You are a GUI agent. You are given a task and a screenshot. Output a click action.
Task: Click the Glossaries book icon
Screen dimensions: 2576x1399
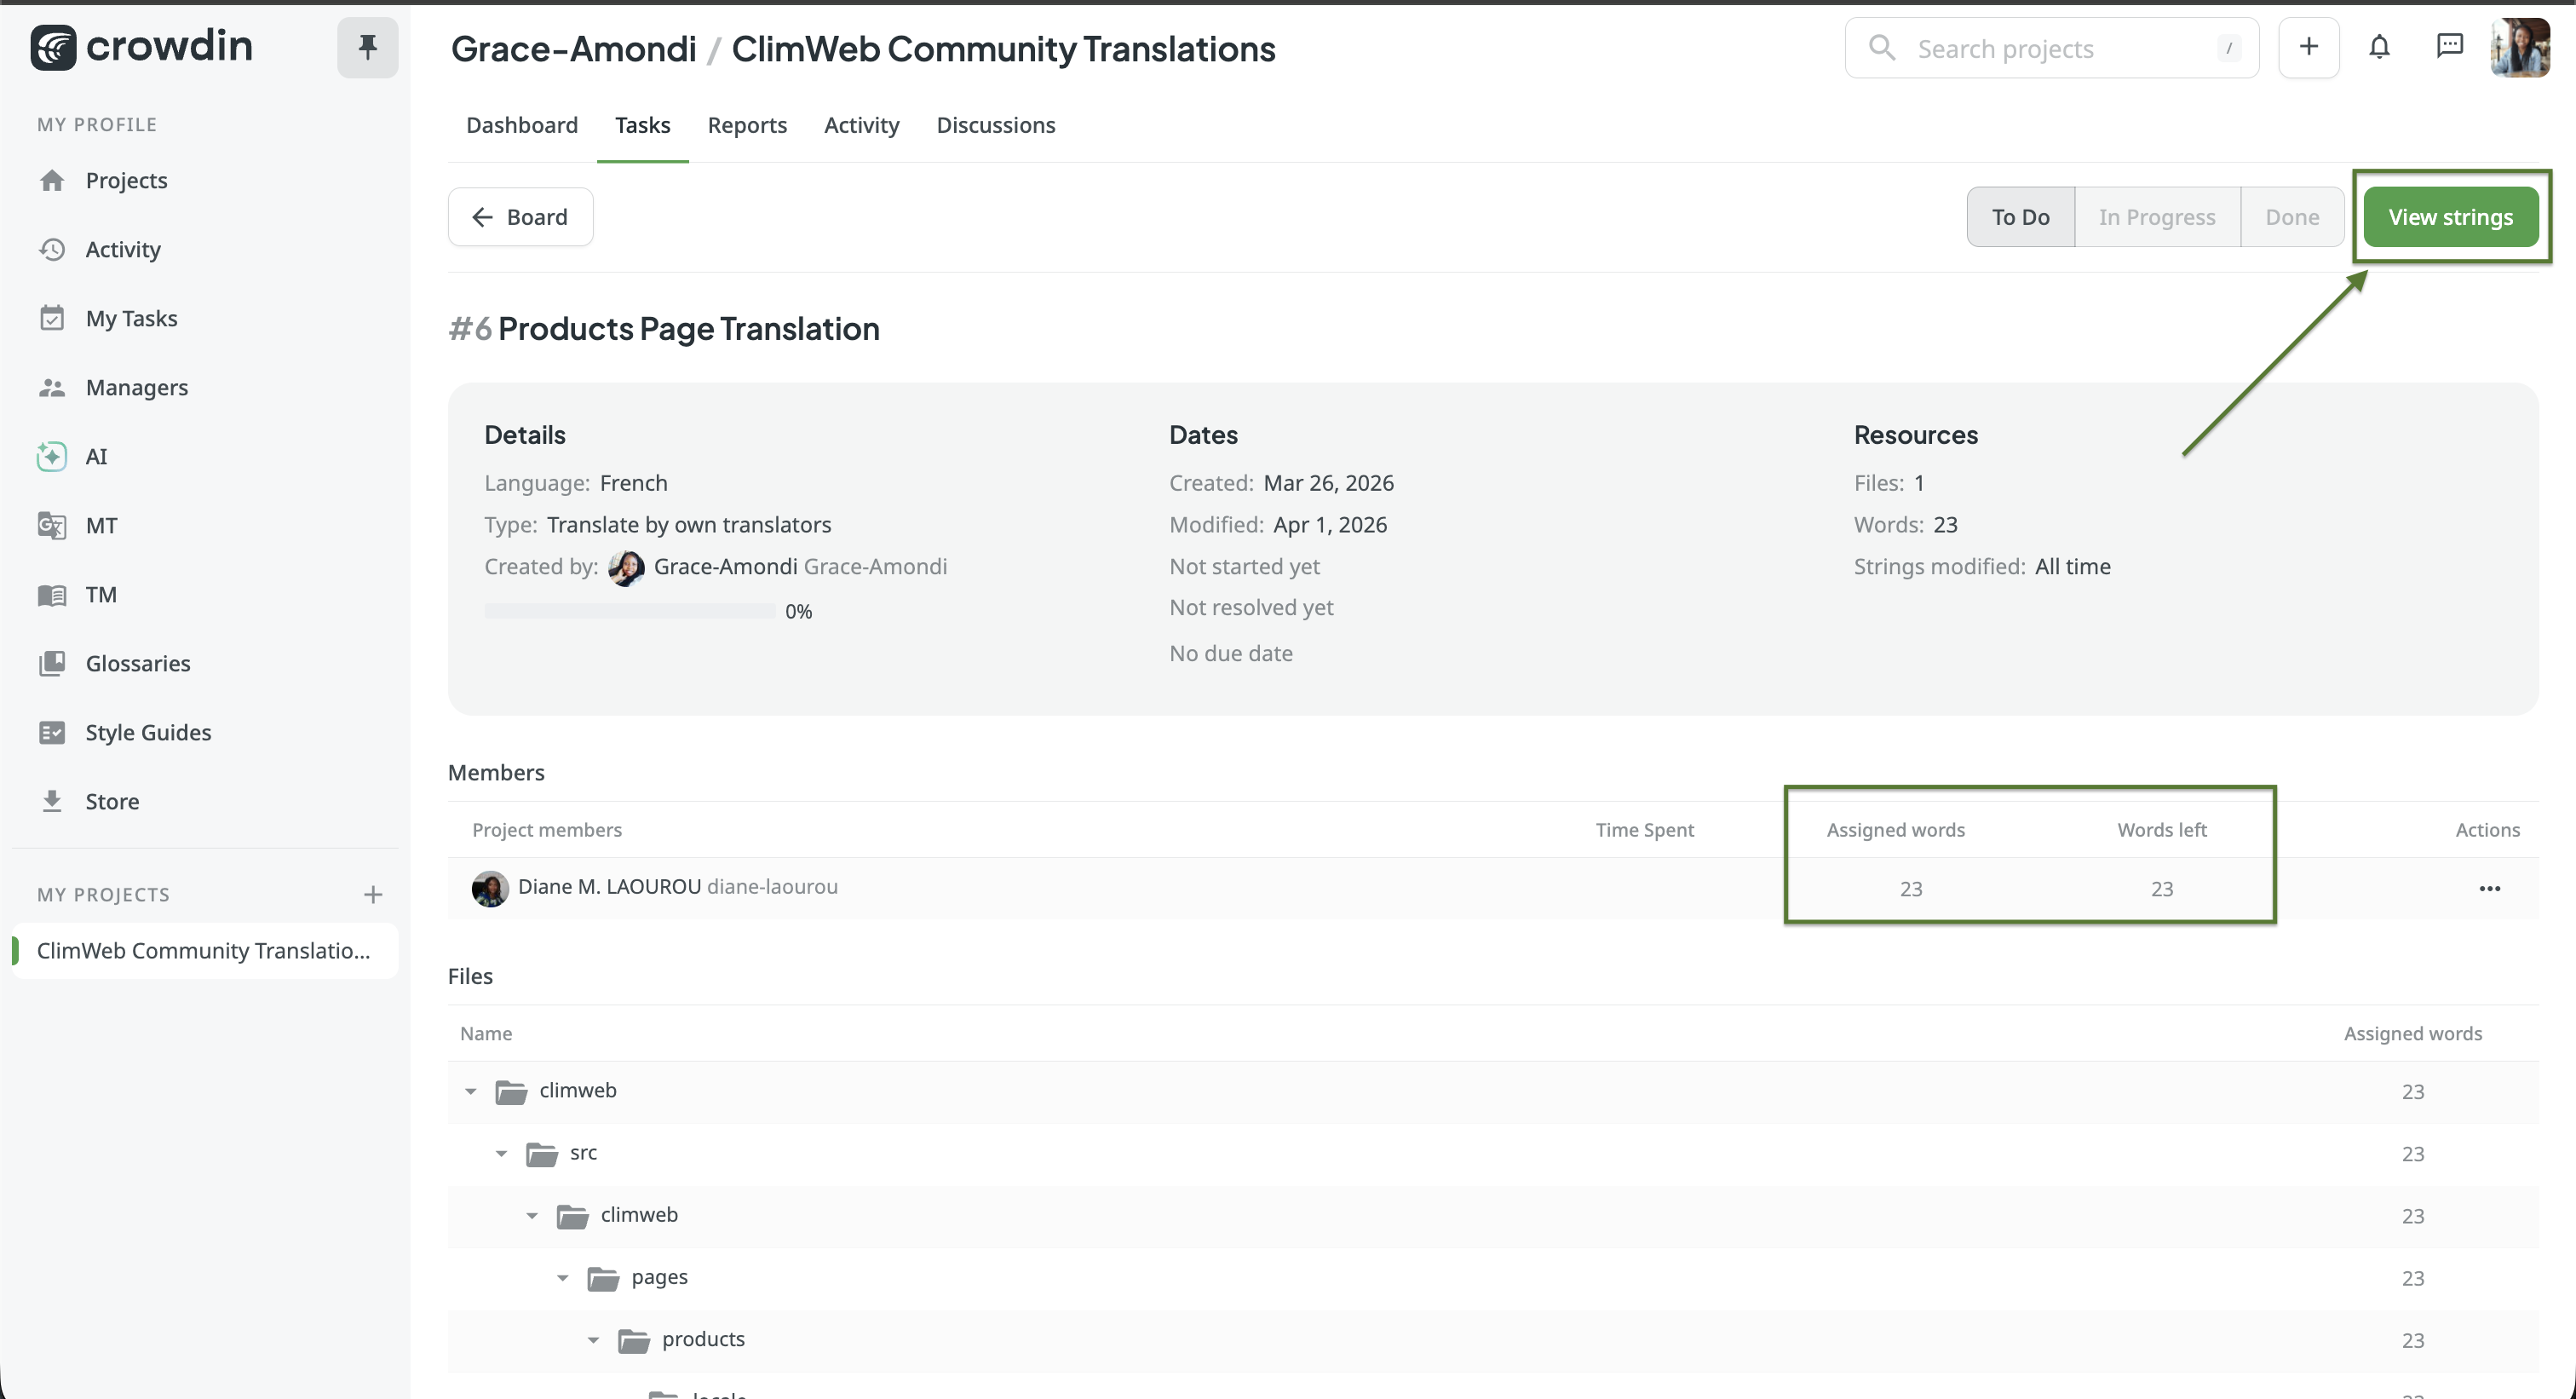click(52, 663)
